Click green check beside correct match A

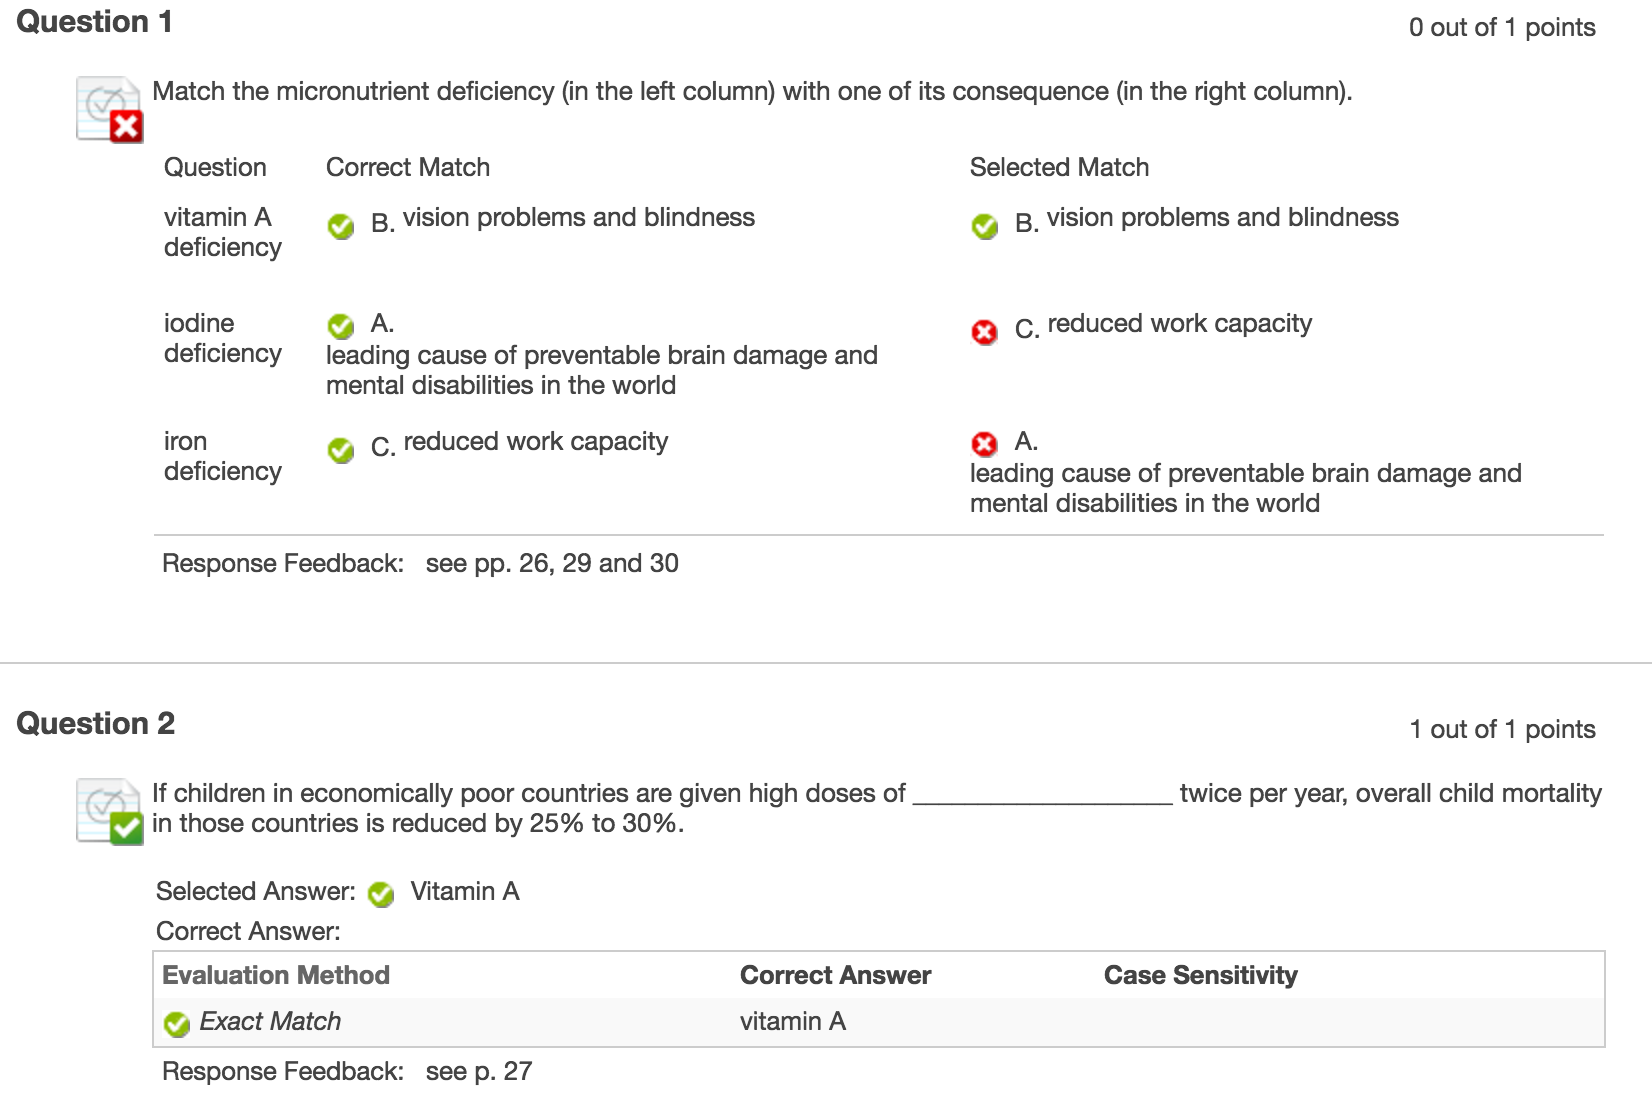(x=341, y=326)
